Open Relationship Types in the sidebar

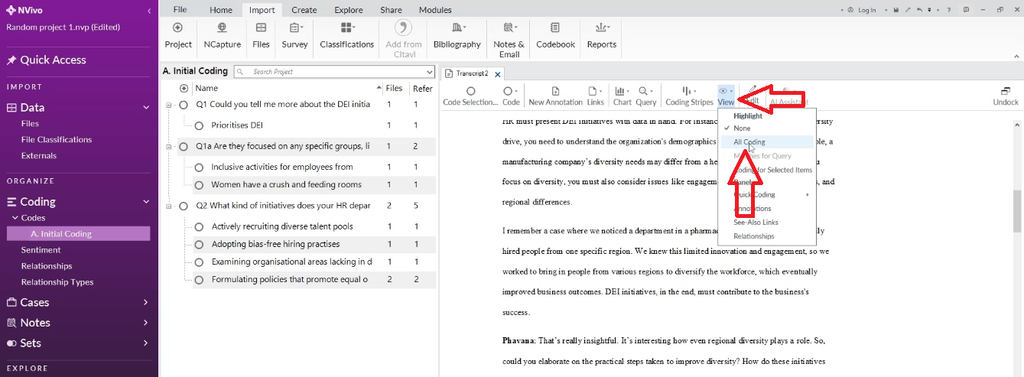57,282
